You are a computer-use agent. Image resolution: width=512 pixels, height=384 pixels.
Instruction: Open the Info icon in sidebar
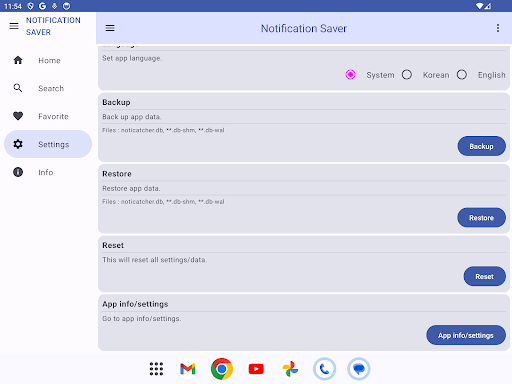click(18, 172)
